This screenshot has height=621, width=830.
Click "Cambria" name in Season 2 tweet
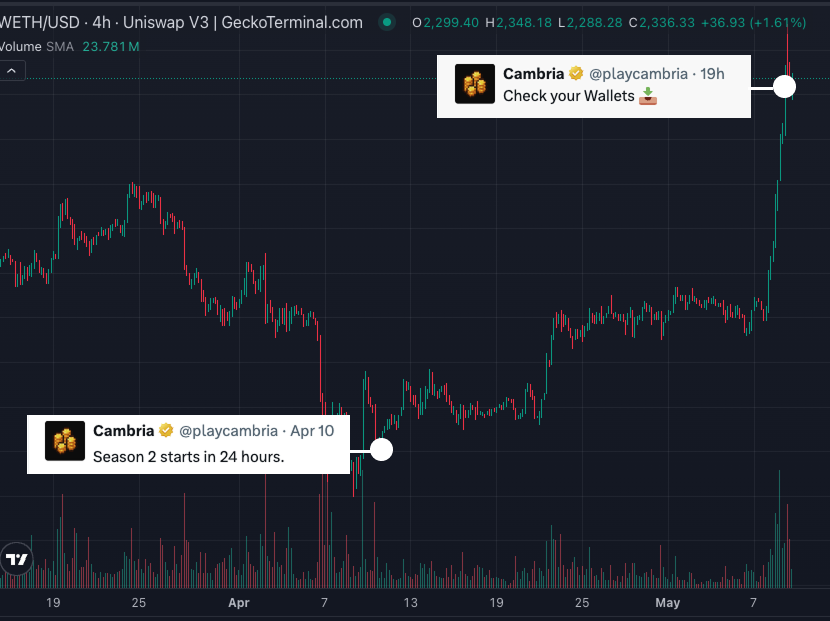coord(123,430)
